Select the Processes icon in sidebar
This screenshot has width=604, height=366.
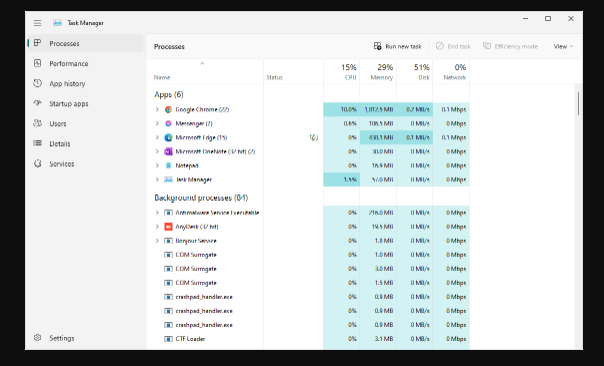pos(37,43)
